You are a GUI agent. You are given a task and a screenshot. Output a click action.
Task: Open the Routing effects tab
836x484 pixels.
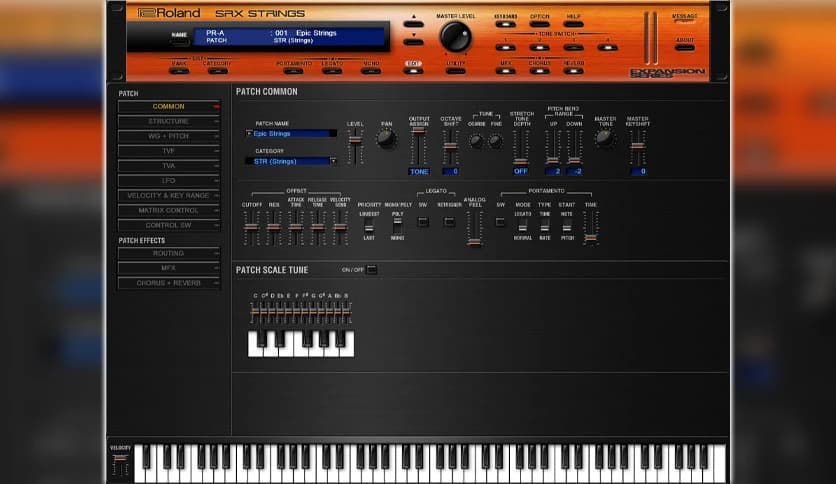[x=168, y=253]
